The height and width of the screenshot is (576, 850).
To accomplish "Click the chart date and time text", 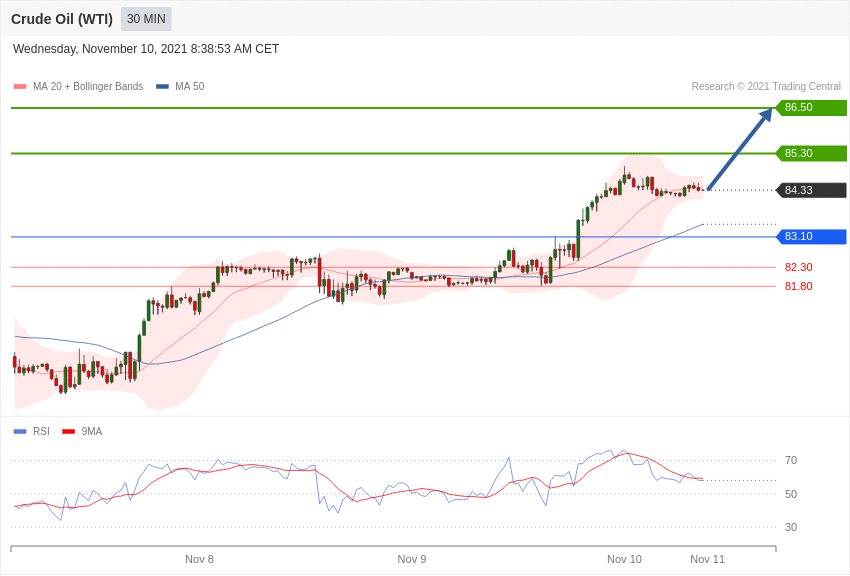I will tap(146, 49).
